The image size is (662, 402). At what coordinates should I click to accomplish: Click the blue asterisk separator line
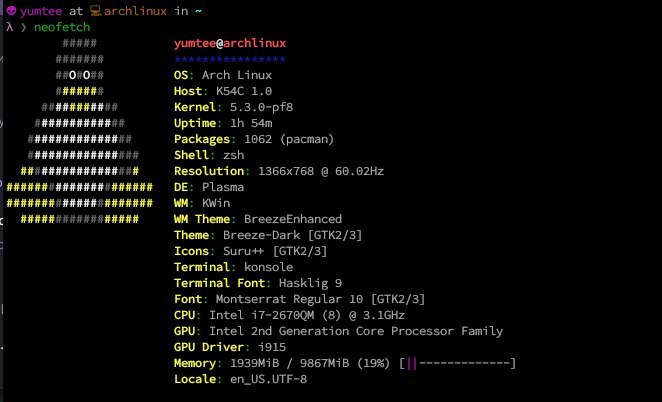click(x=230, y=60)
